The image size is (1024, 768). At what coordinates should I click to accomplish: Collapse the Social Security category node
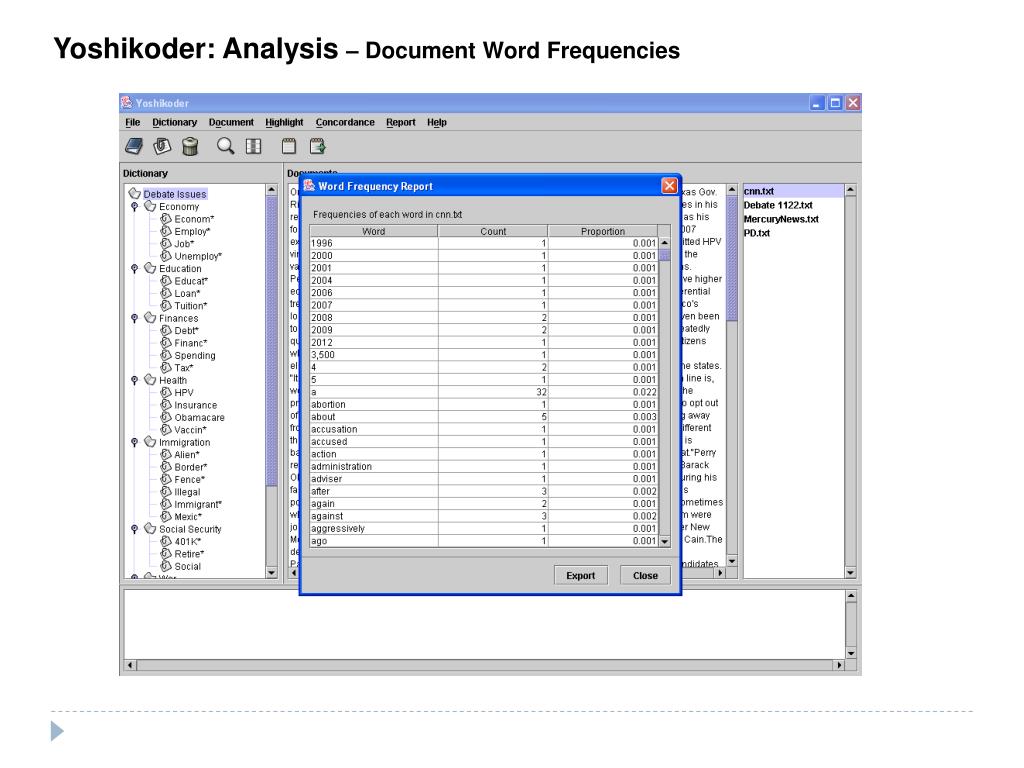click(x=135, y=529)
